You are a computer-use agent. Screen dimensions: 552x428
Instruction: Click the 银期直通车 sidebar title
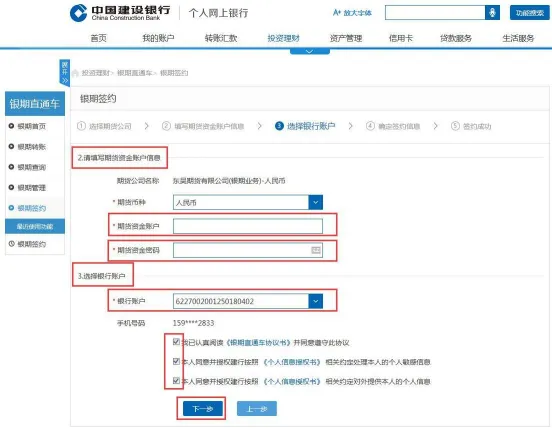click(x=35, y=104)
